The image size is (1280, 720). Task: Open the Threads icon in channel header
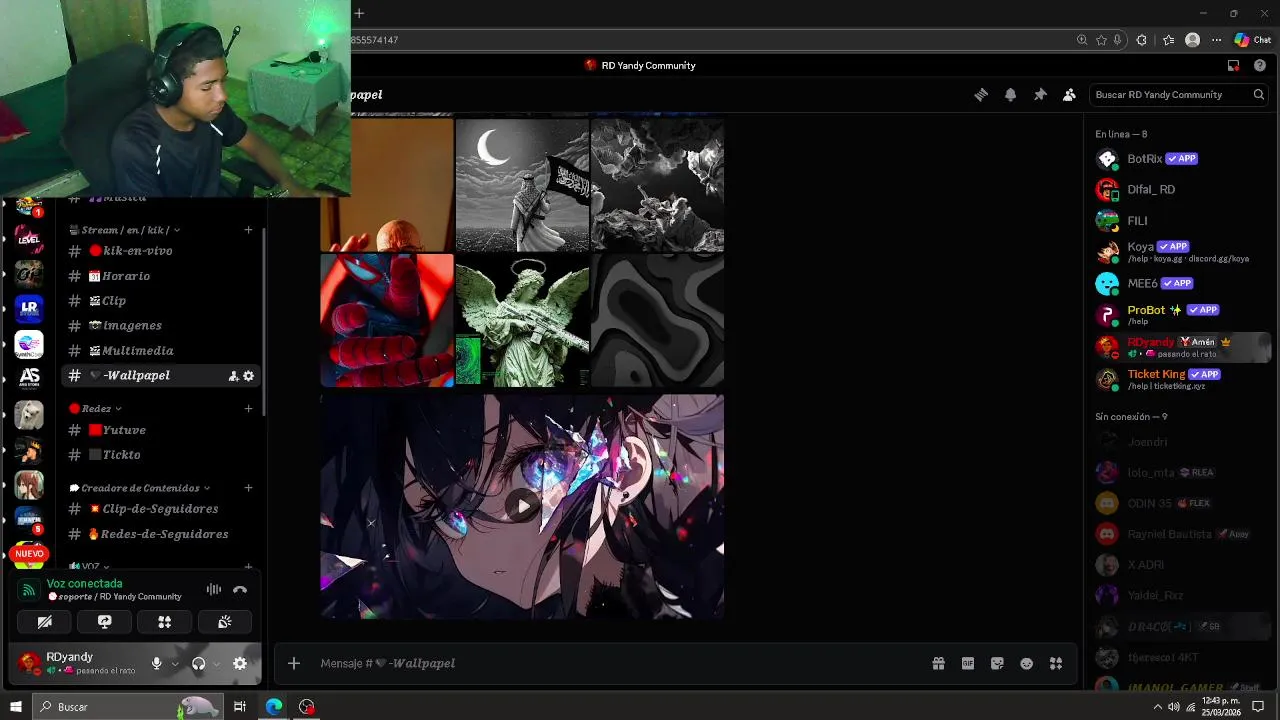pyautogui.click(x=981, y=94)
